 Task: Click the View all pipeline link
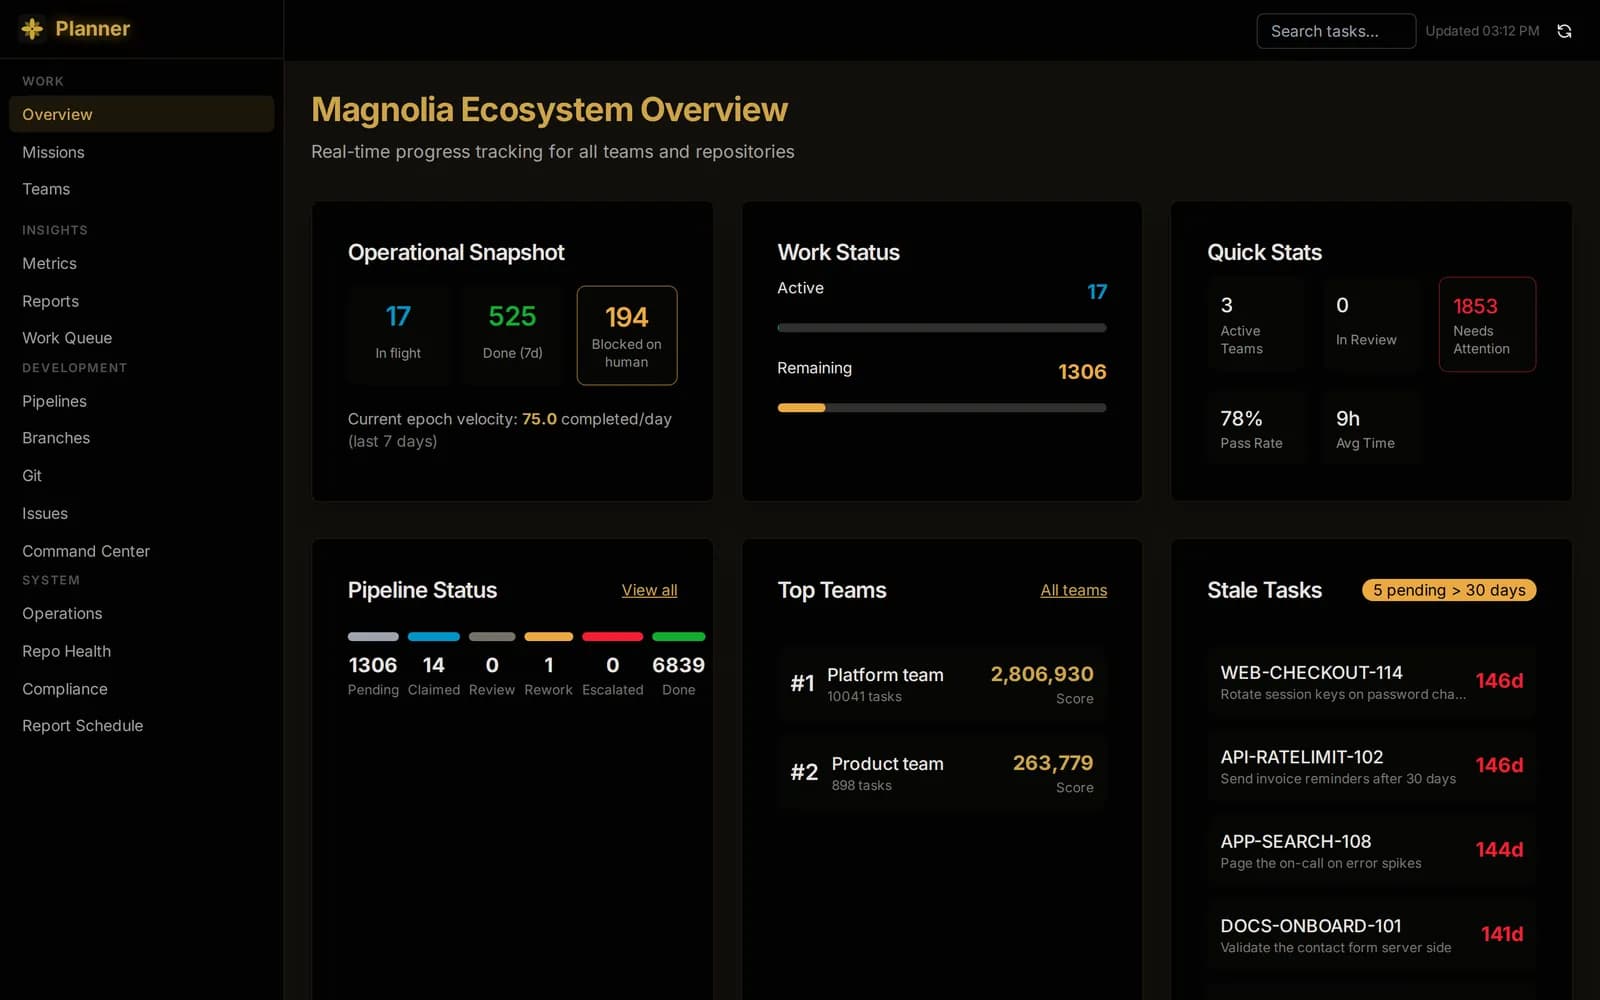click(x=649, y=590)
